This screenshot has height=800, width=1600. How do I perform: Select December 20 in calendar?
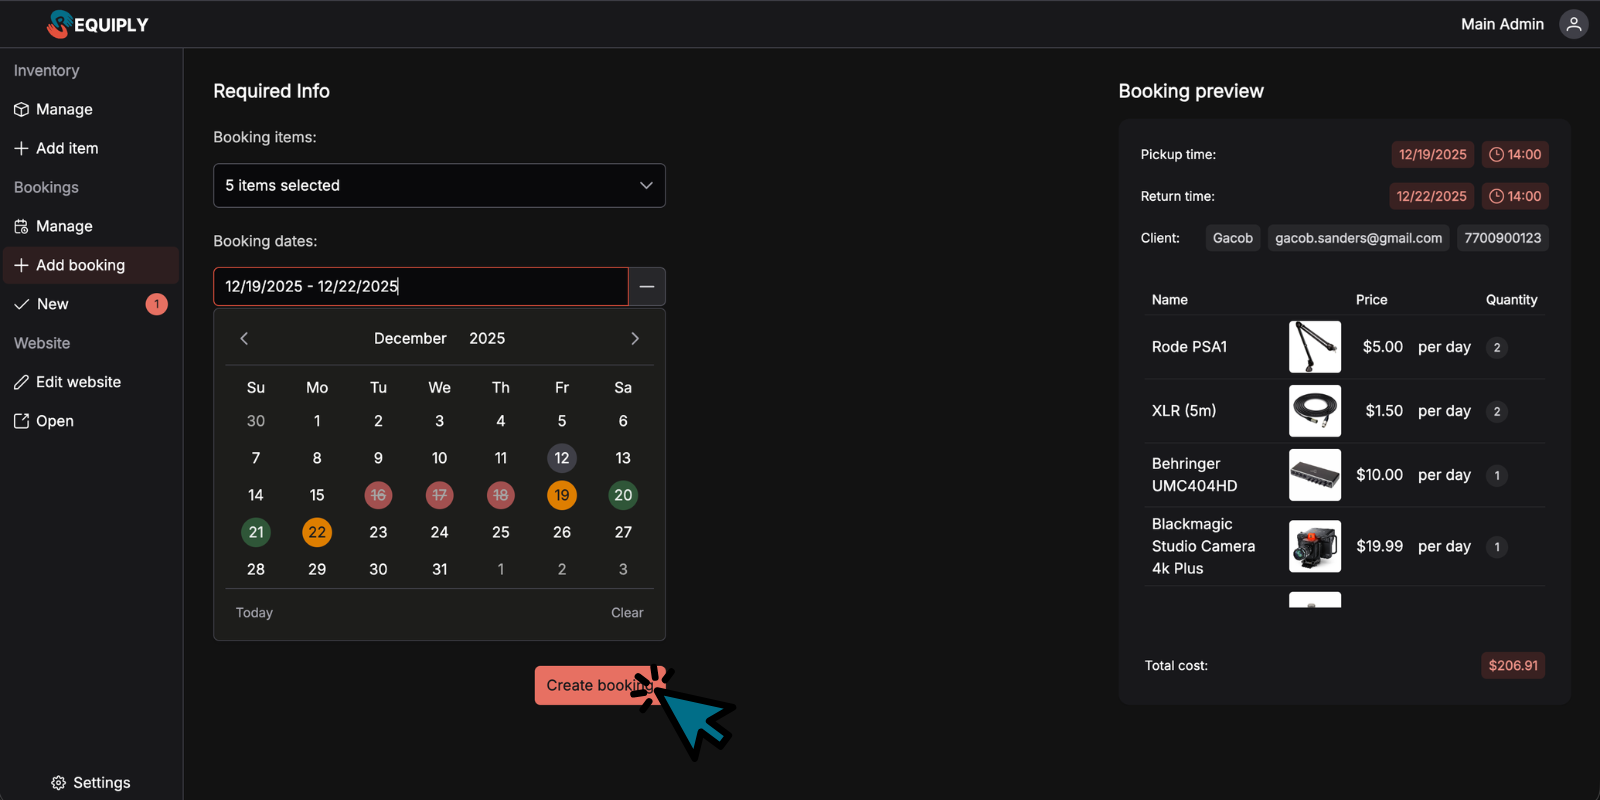pos(623,495)
